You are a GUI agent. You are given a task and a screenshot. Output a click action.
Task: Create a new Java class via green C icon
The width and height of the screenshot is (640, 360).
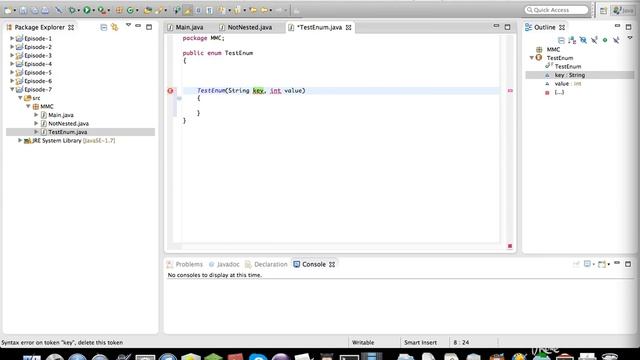click(x=130, y=10)
